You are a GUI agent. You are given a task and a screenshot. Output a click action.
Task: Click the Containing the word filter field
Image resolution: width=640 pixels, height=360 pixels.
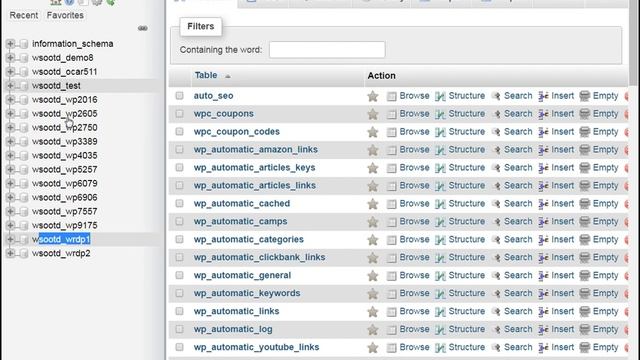click(x=327, y=50)
